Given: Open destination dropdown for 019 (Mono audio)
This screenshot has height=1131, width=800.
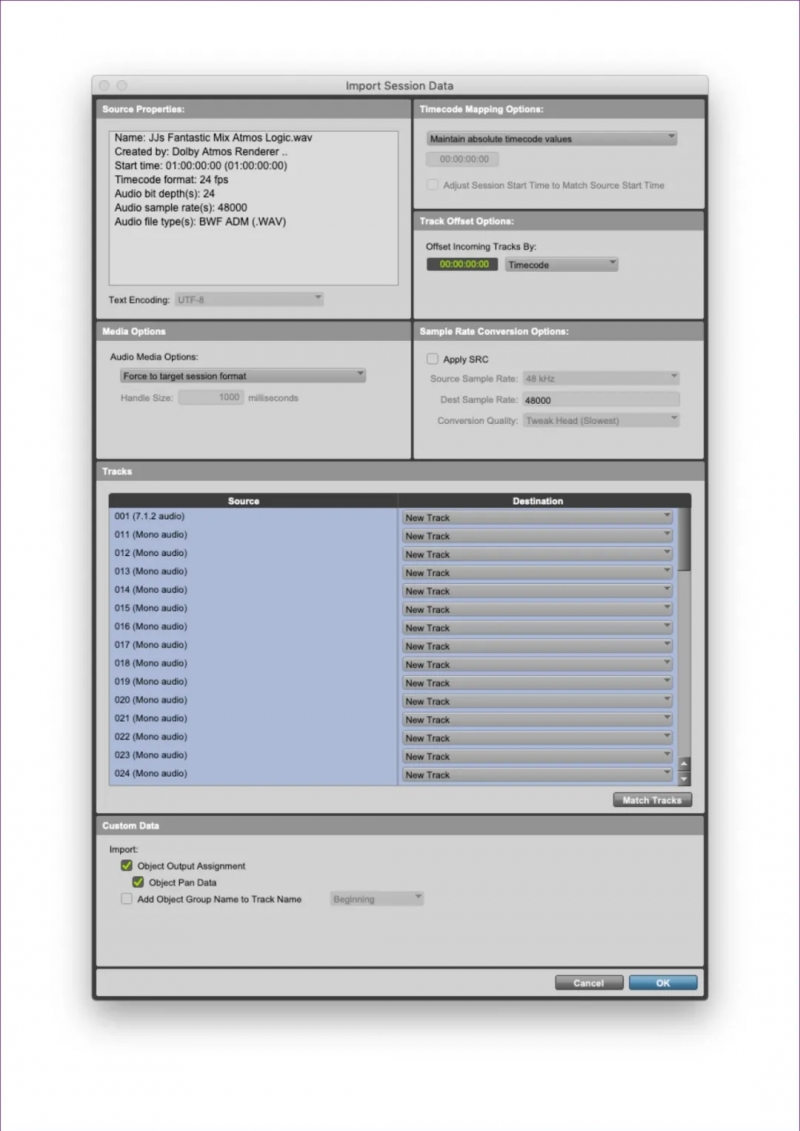Looking at the screenshot, I should point(537,683).
